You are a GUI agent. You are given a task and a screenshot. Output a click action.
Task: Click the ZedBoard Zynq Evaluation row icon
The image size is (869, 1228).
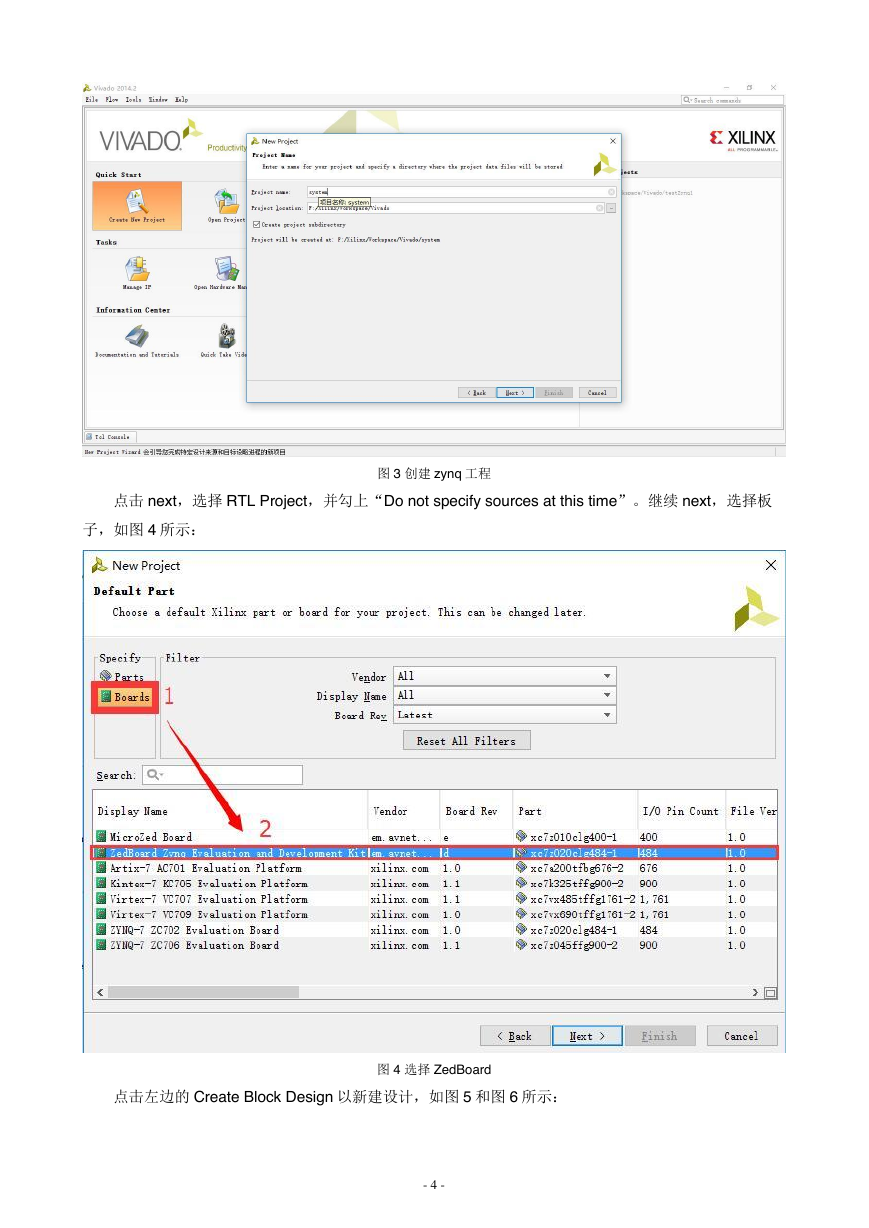pos(101,853)
